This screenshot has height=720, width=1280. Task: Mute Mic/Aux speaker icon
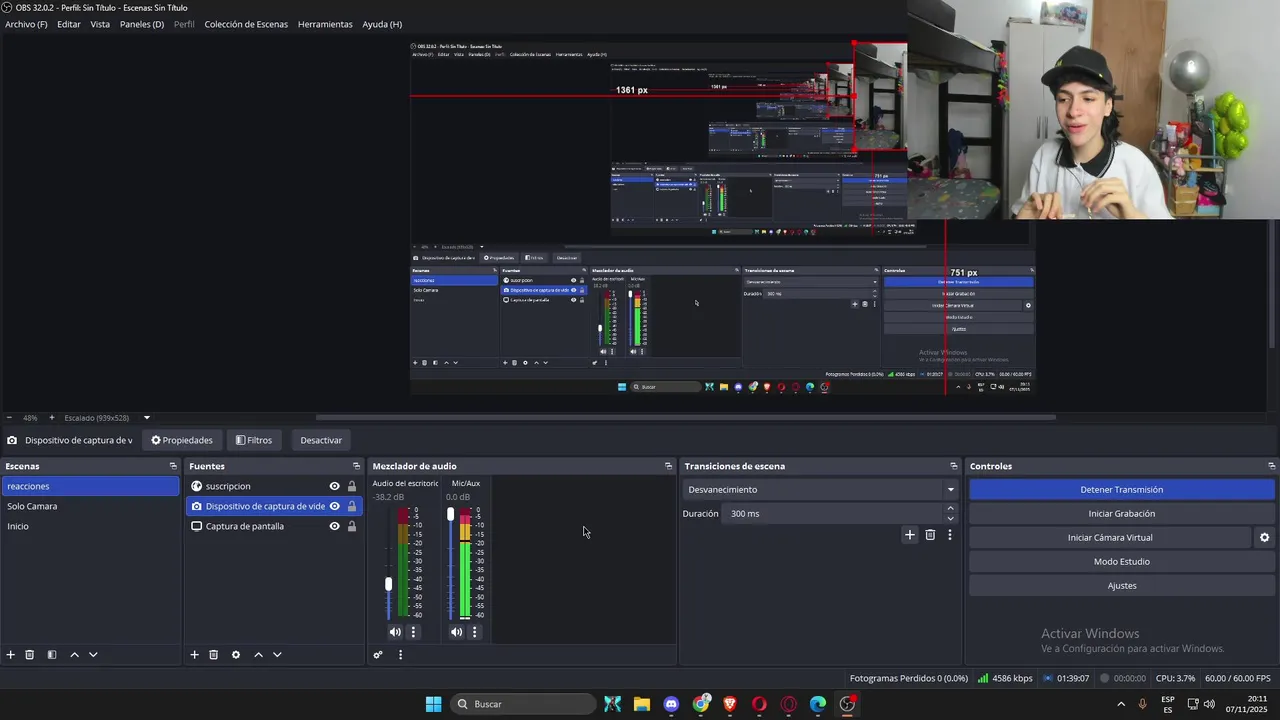[x=457, y=632]
